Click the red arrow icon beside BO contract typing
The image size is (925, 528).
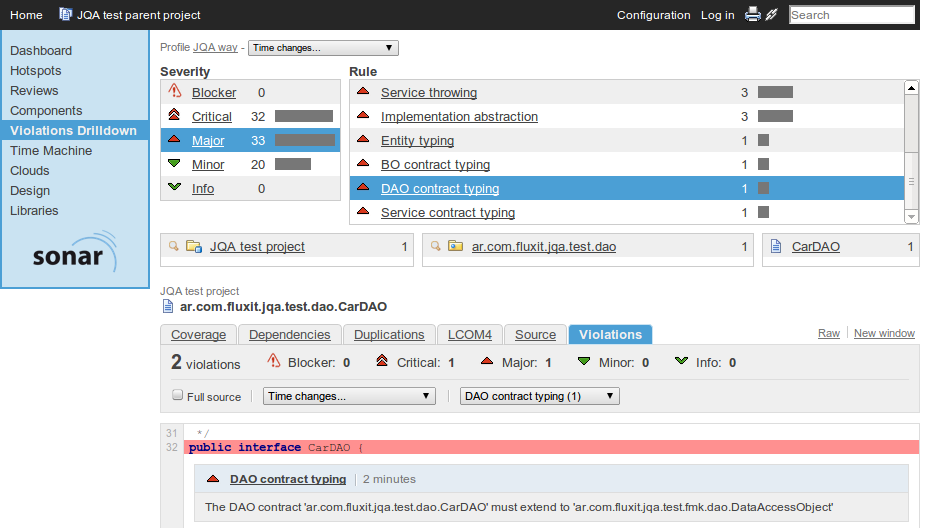(363, 162)
